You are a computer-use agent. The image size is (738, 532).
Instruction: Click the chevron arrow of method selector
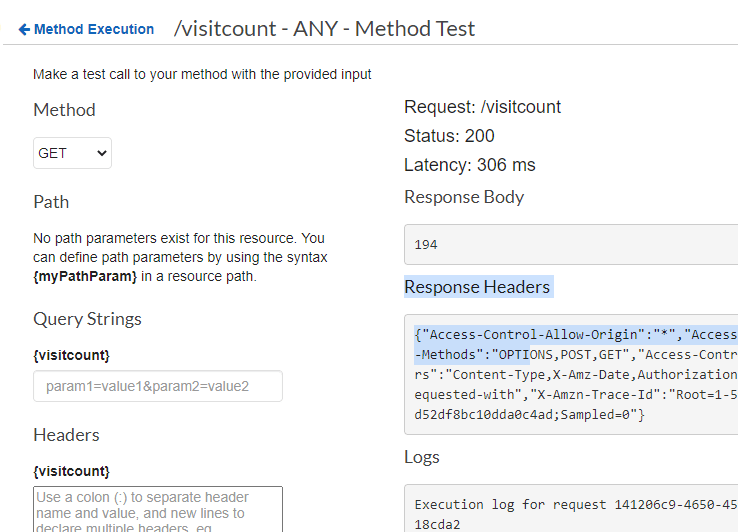pyautogui.click(x=102, y=153)
